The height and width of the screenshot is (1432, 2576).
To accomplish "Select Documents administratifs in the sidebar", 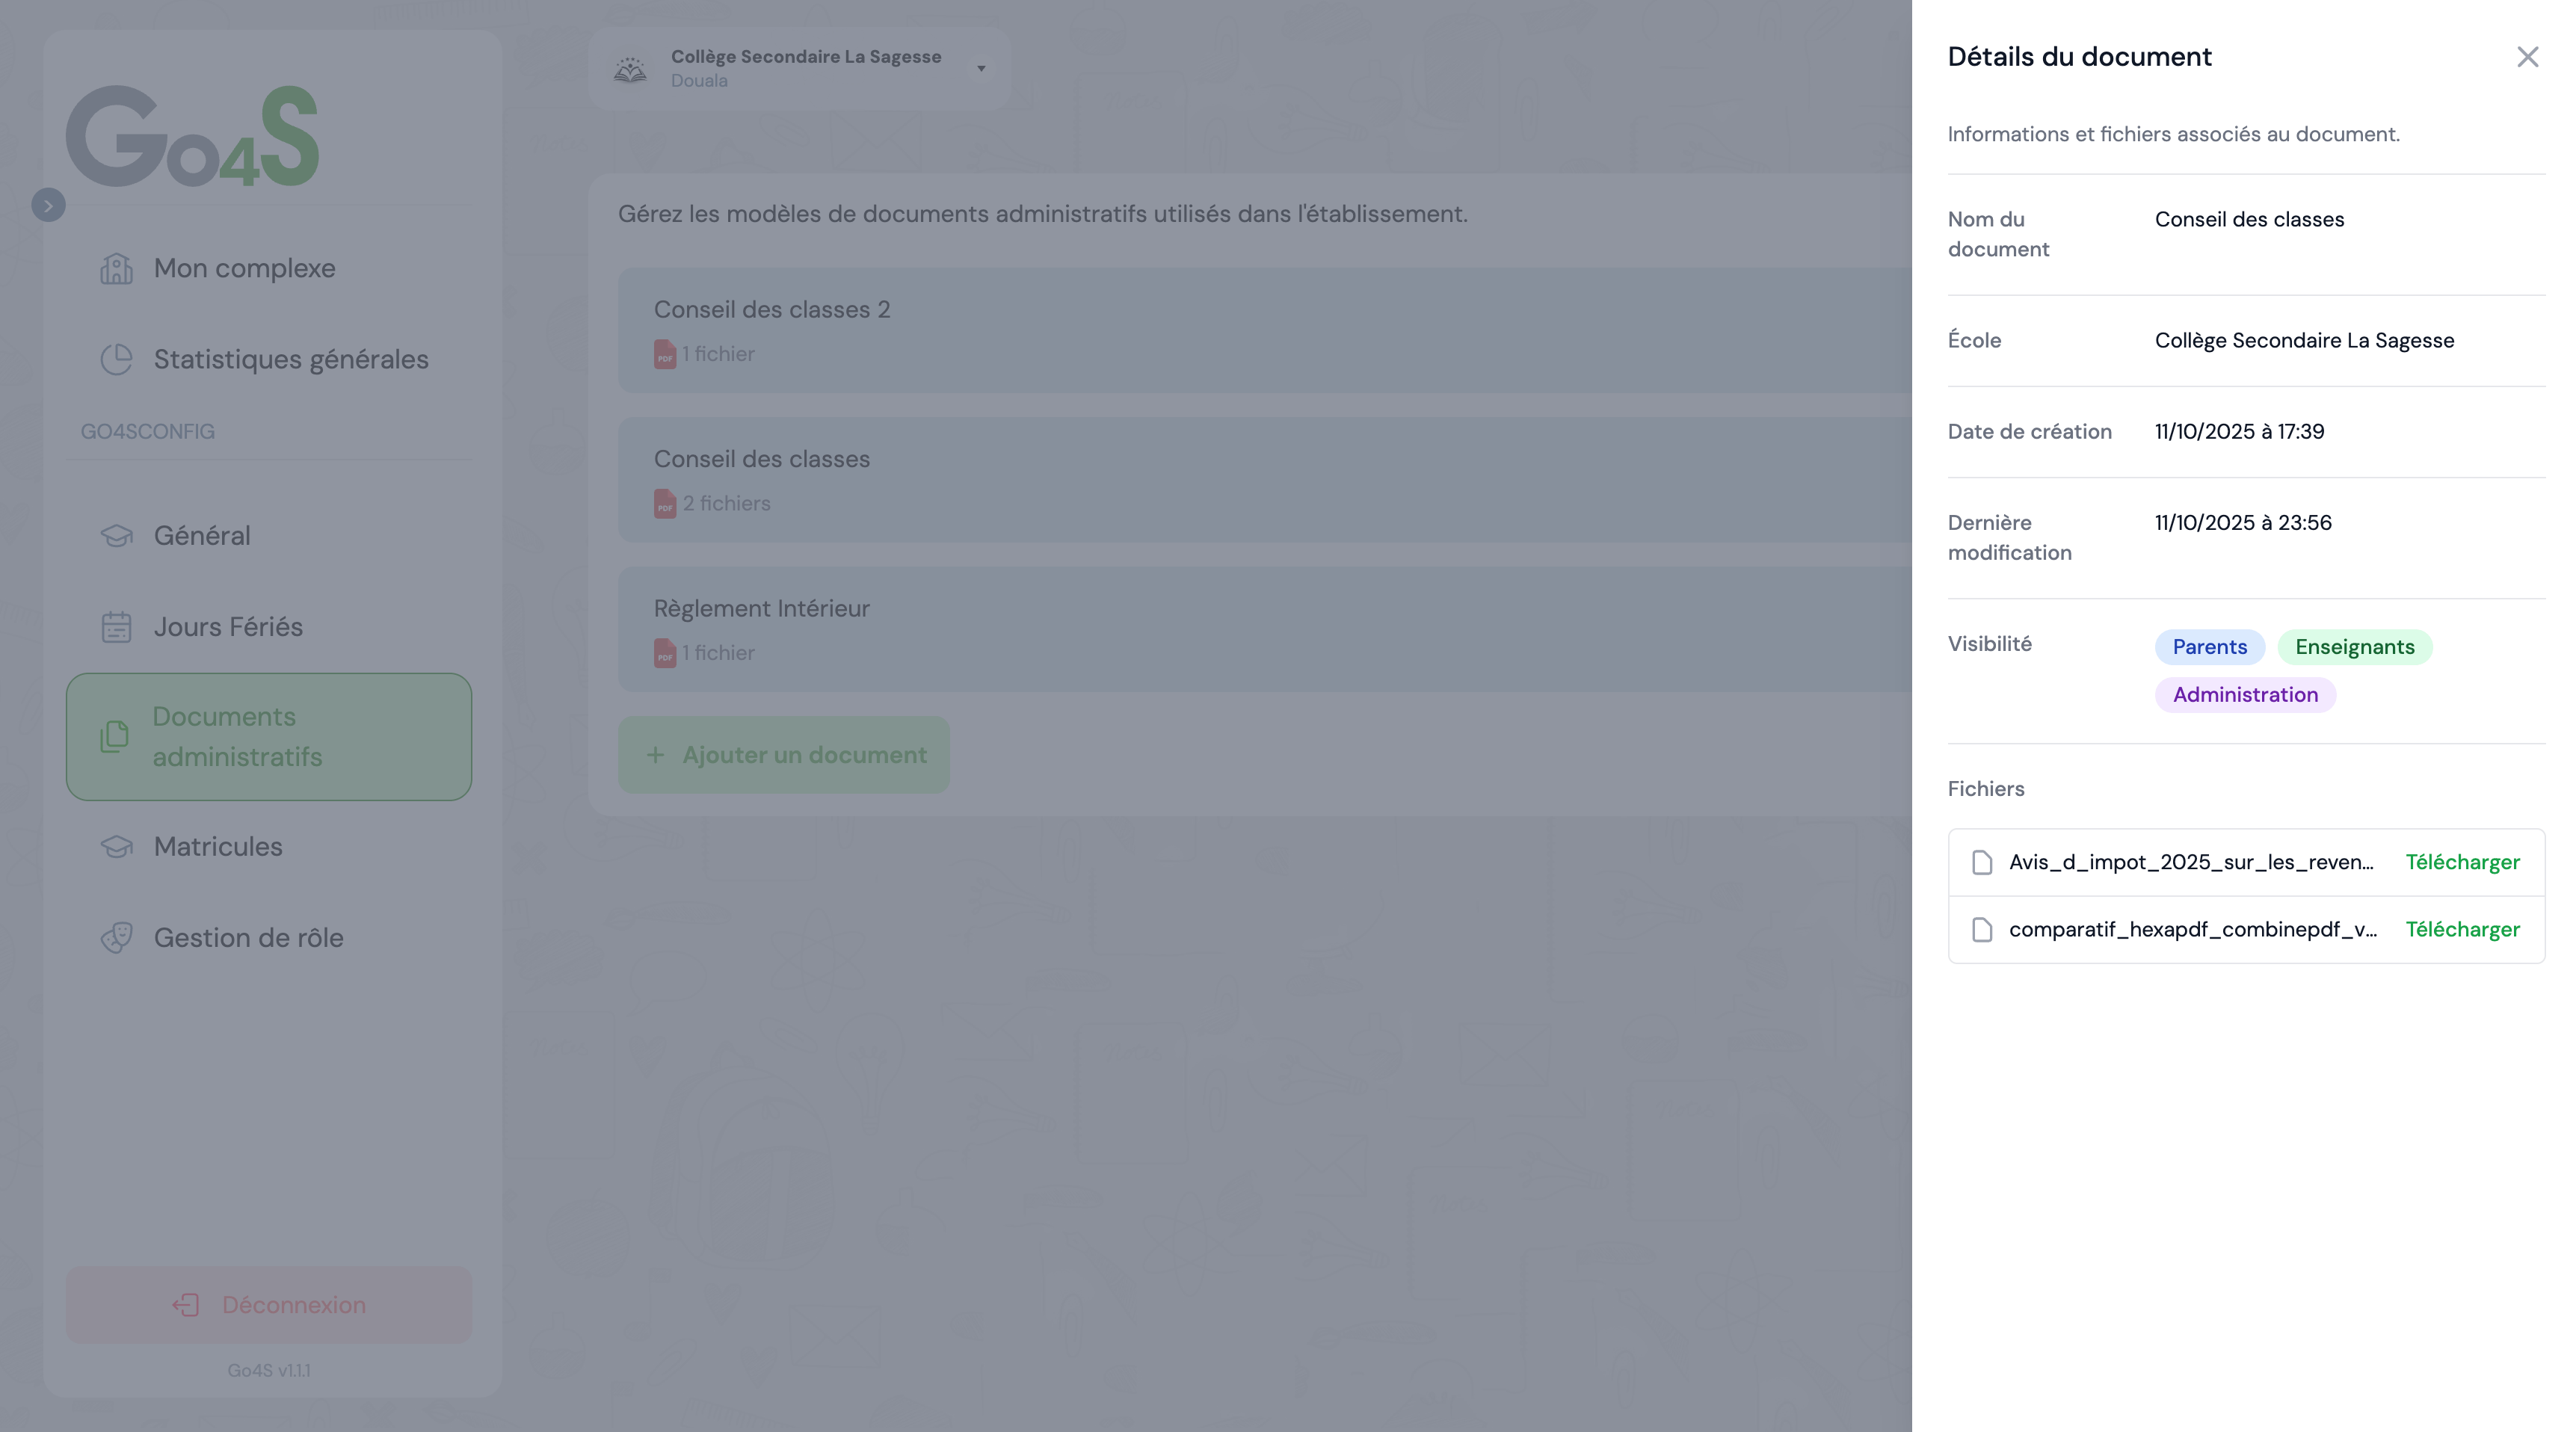I will [x=268, y=737].
